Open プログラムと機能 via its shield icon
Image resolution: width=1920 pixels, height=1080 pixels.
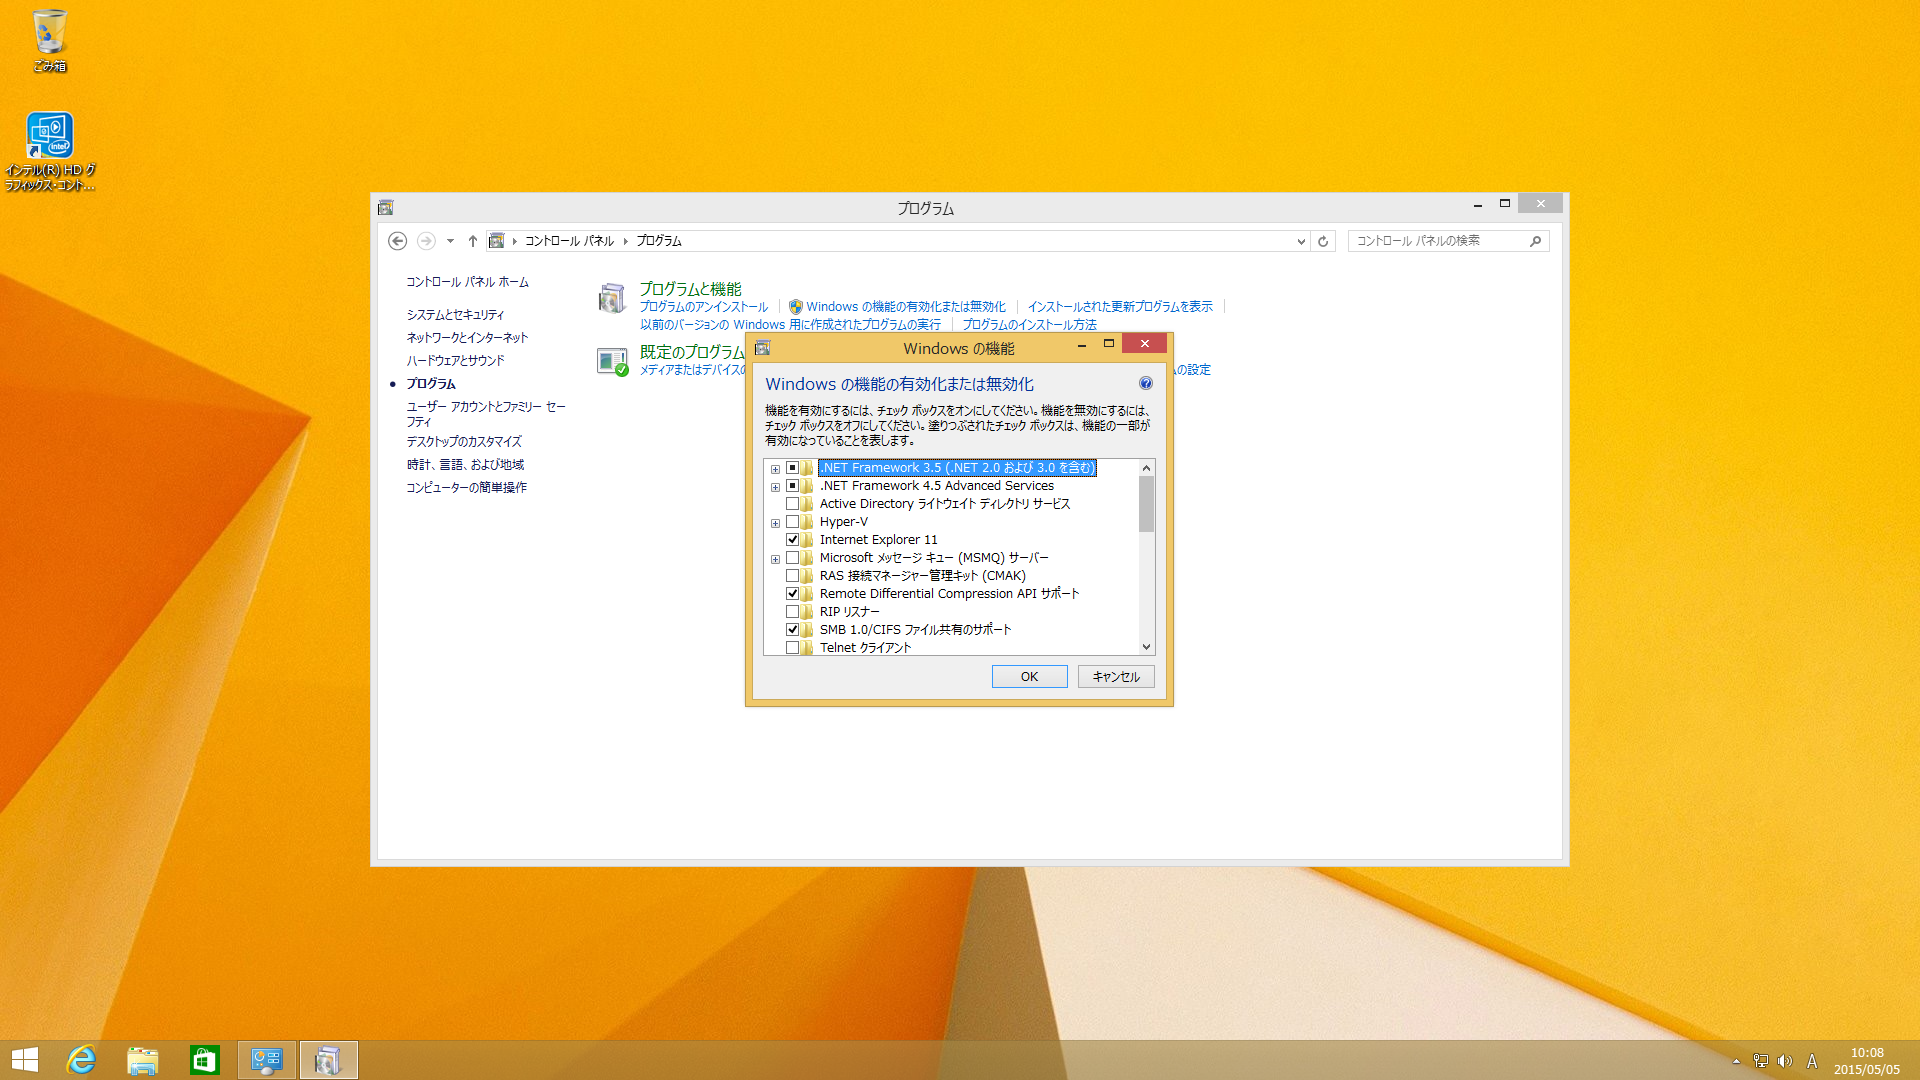coord(613,297)
